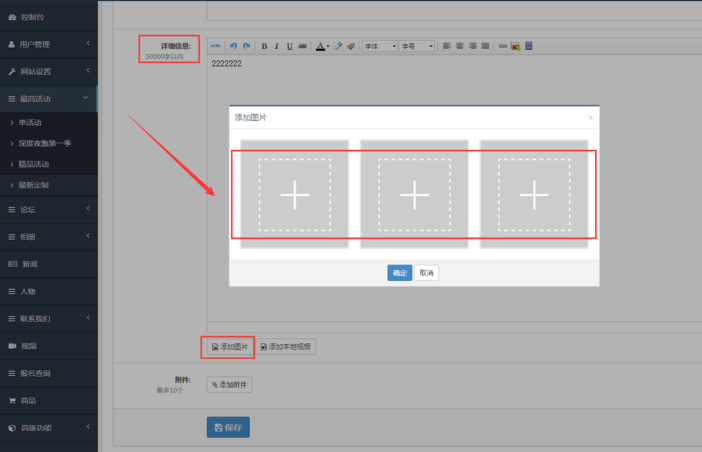702x452 pixels.
Task: Click the redo icon in editor toolbar
Action: (246, 46)
